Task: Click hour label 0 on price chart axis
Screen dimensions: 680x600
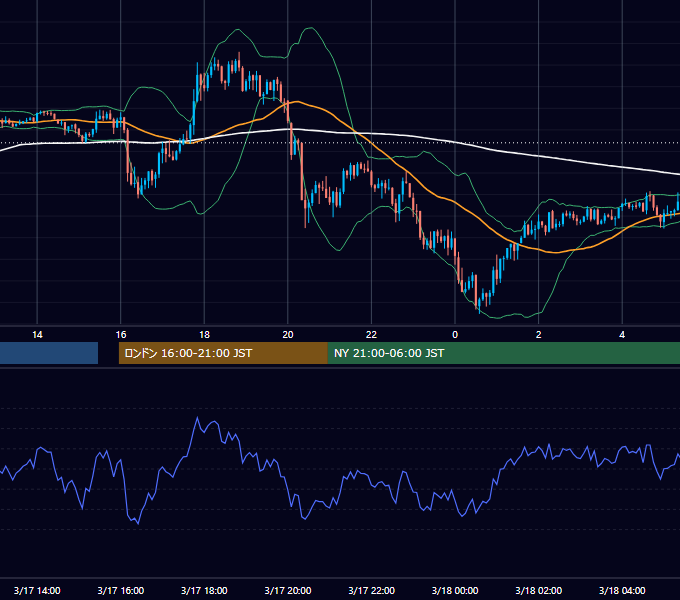Action: point(455,335)
